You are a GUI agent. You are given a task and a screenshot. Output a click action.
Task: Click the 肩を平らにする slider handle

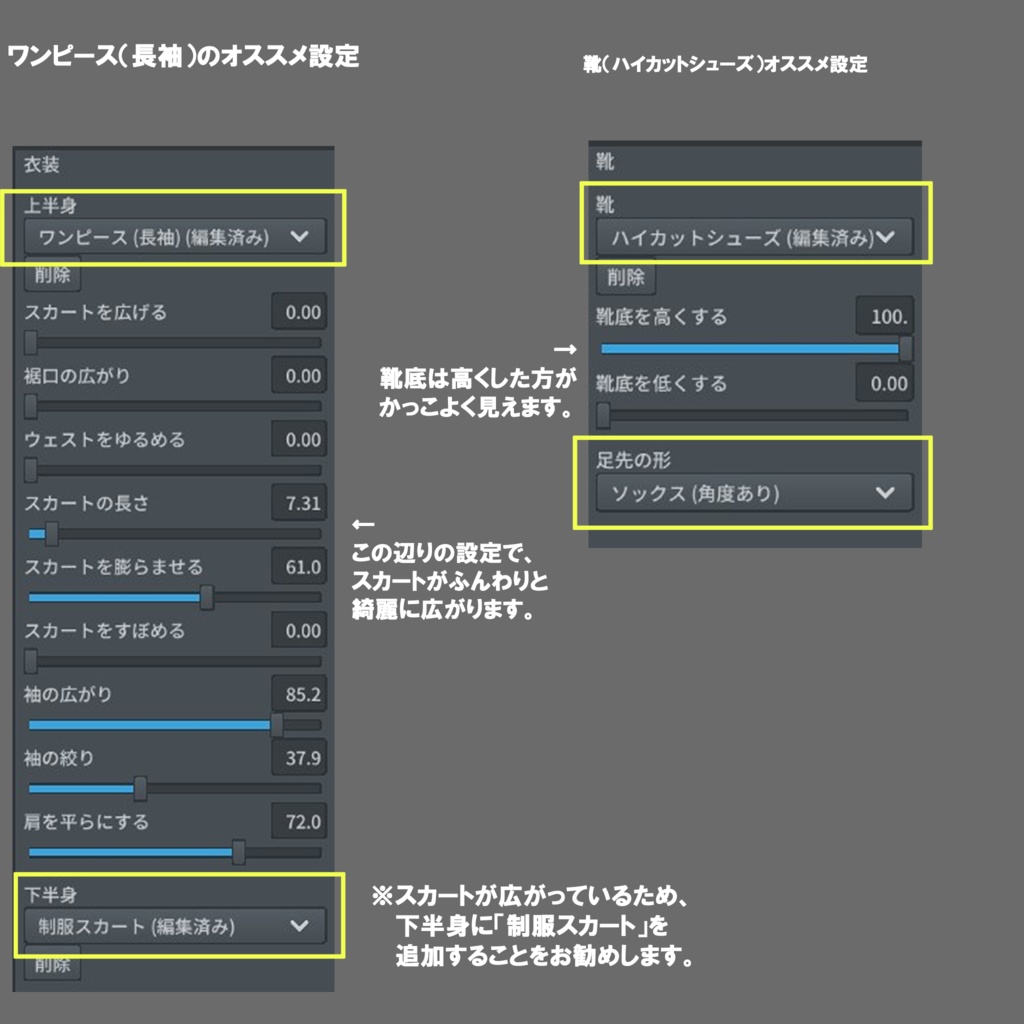(240, 854)
